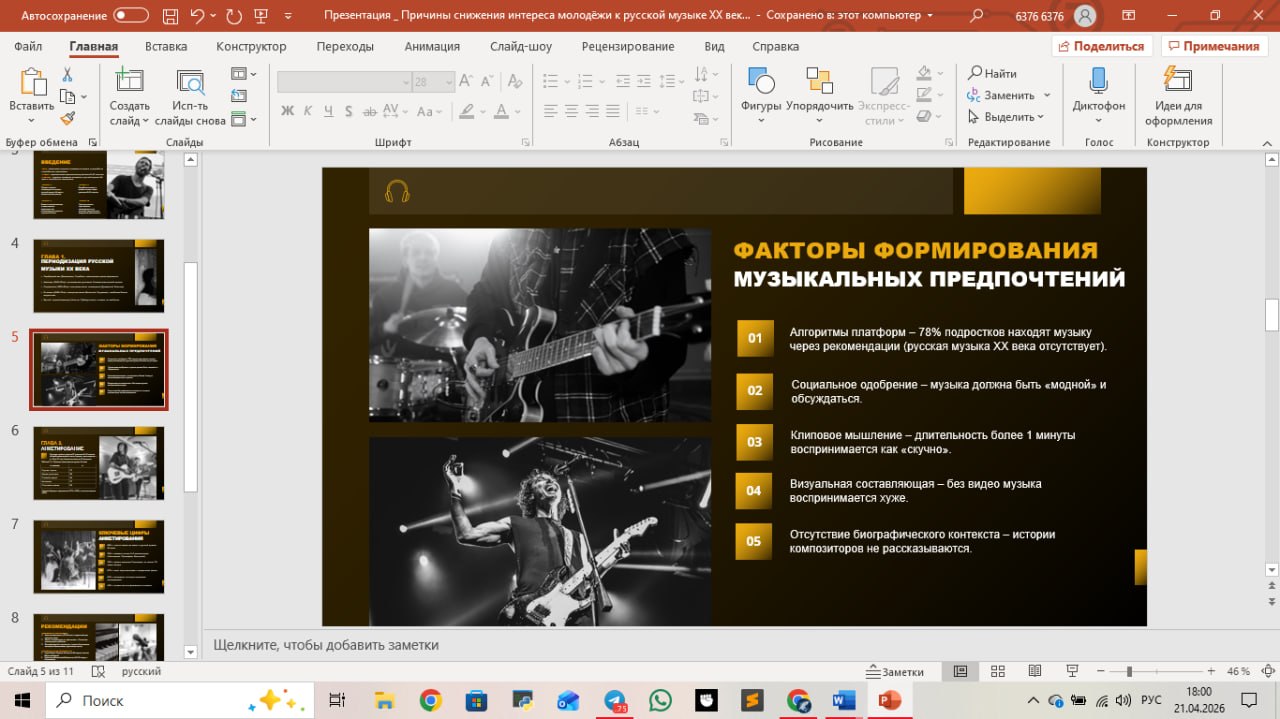Toggle Заметки notes pane in status bar
This screenshot has width=1280, height=719.
pyautogui.click(x=897, y=672)
